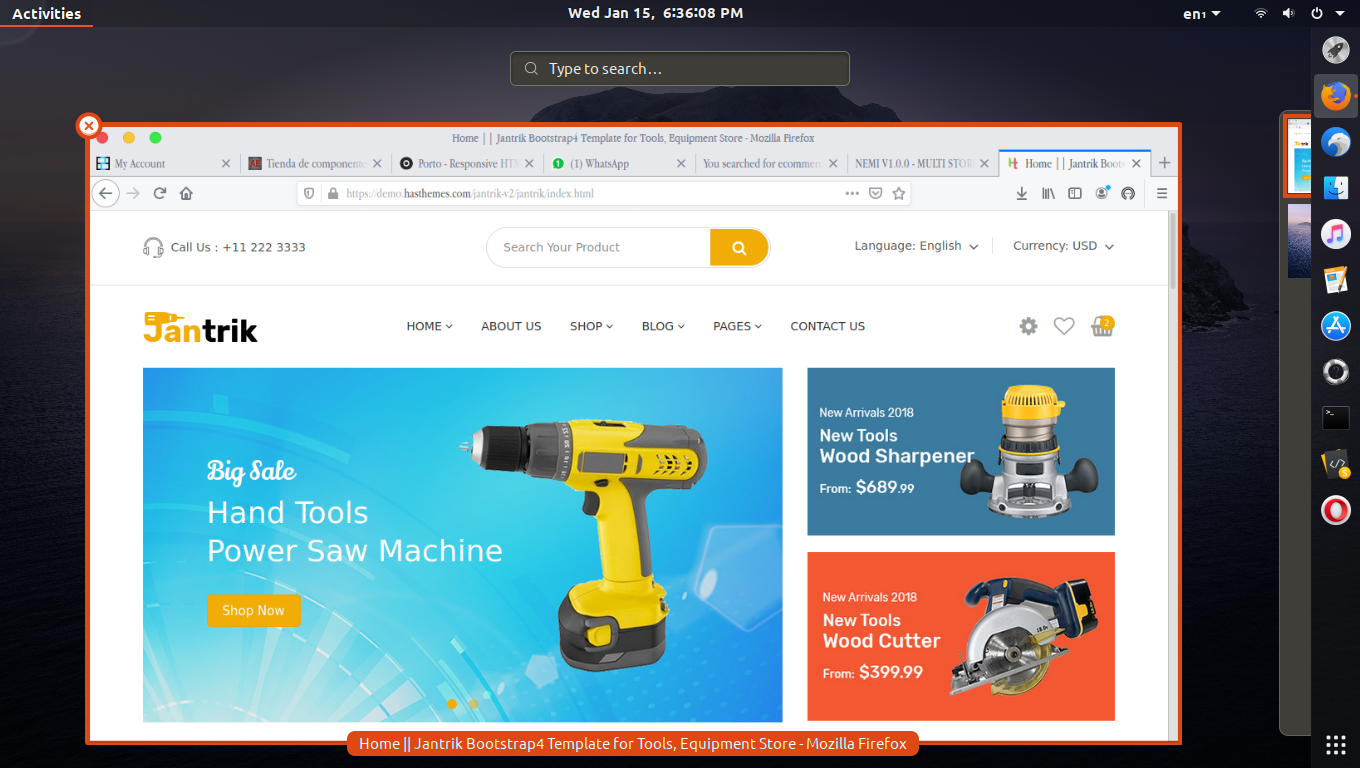Click the Firefox reload page icon
1360x768 pixels.
tap(159, 193)
